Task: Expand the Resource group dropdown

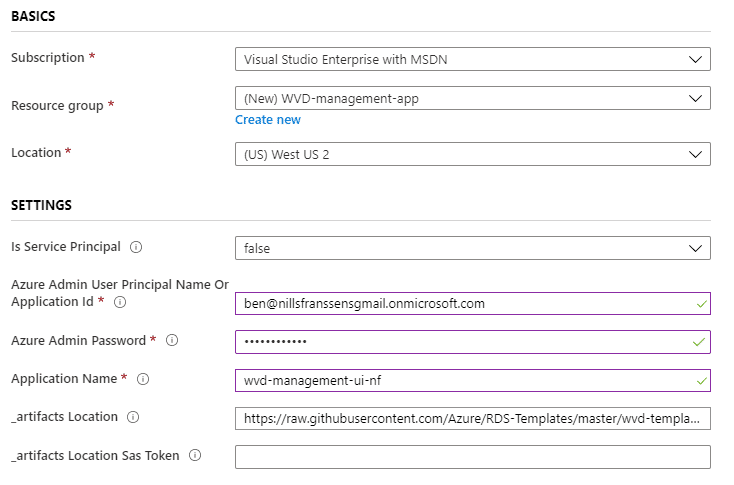Action: (x=473, y=98)
